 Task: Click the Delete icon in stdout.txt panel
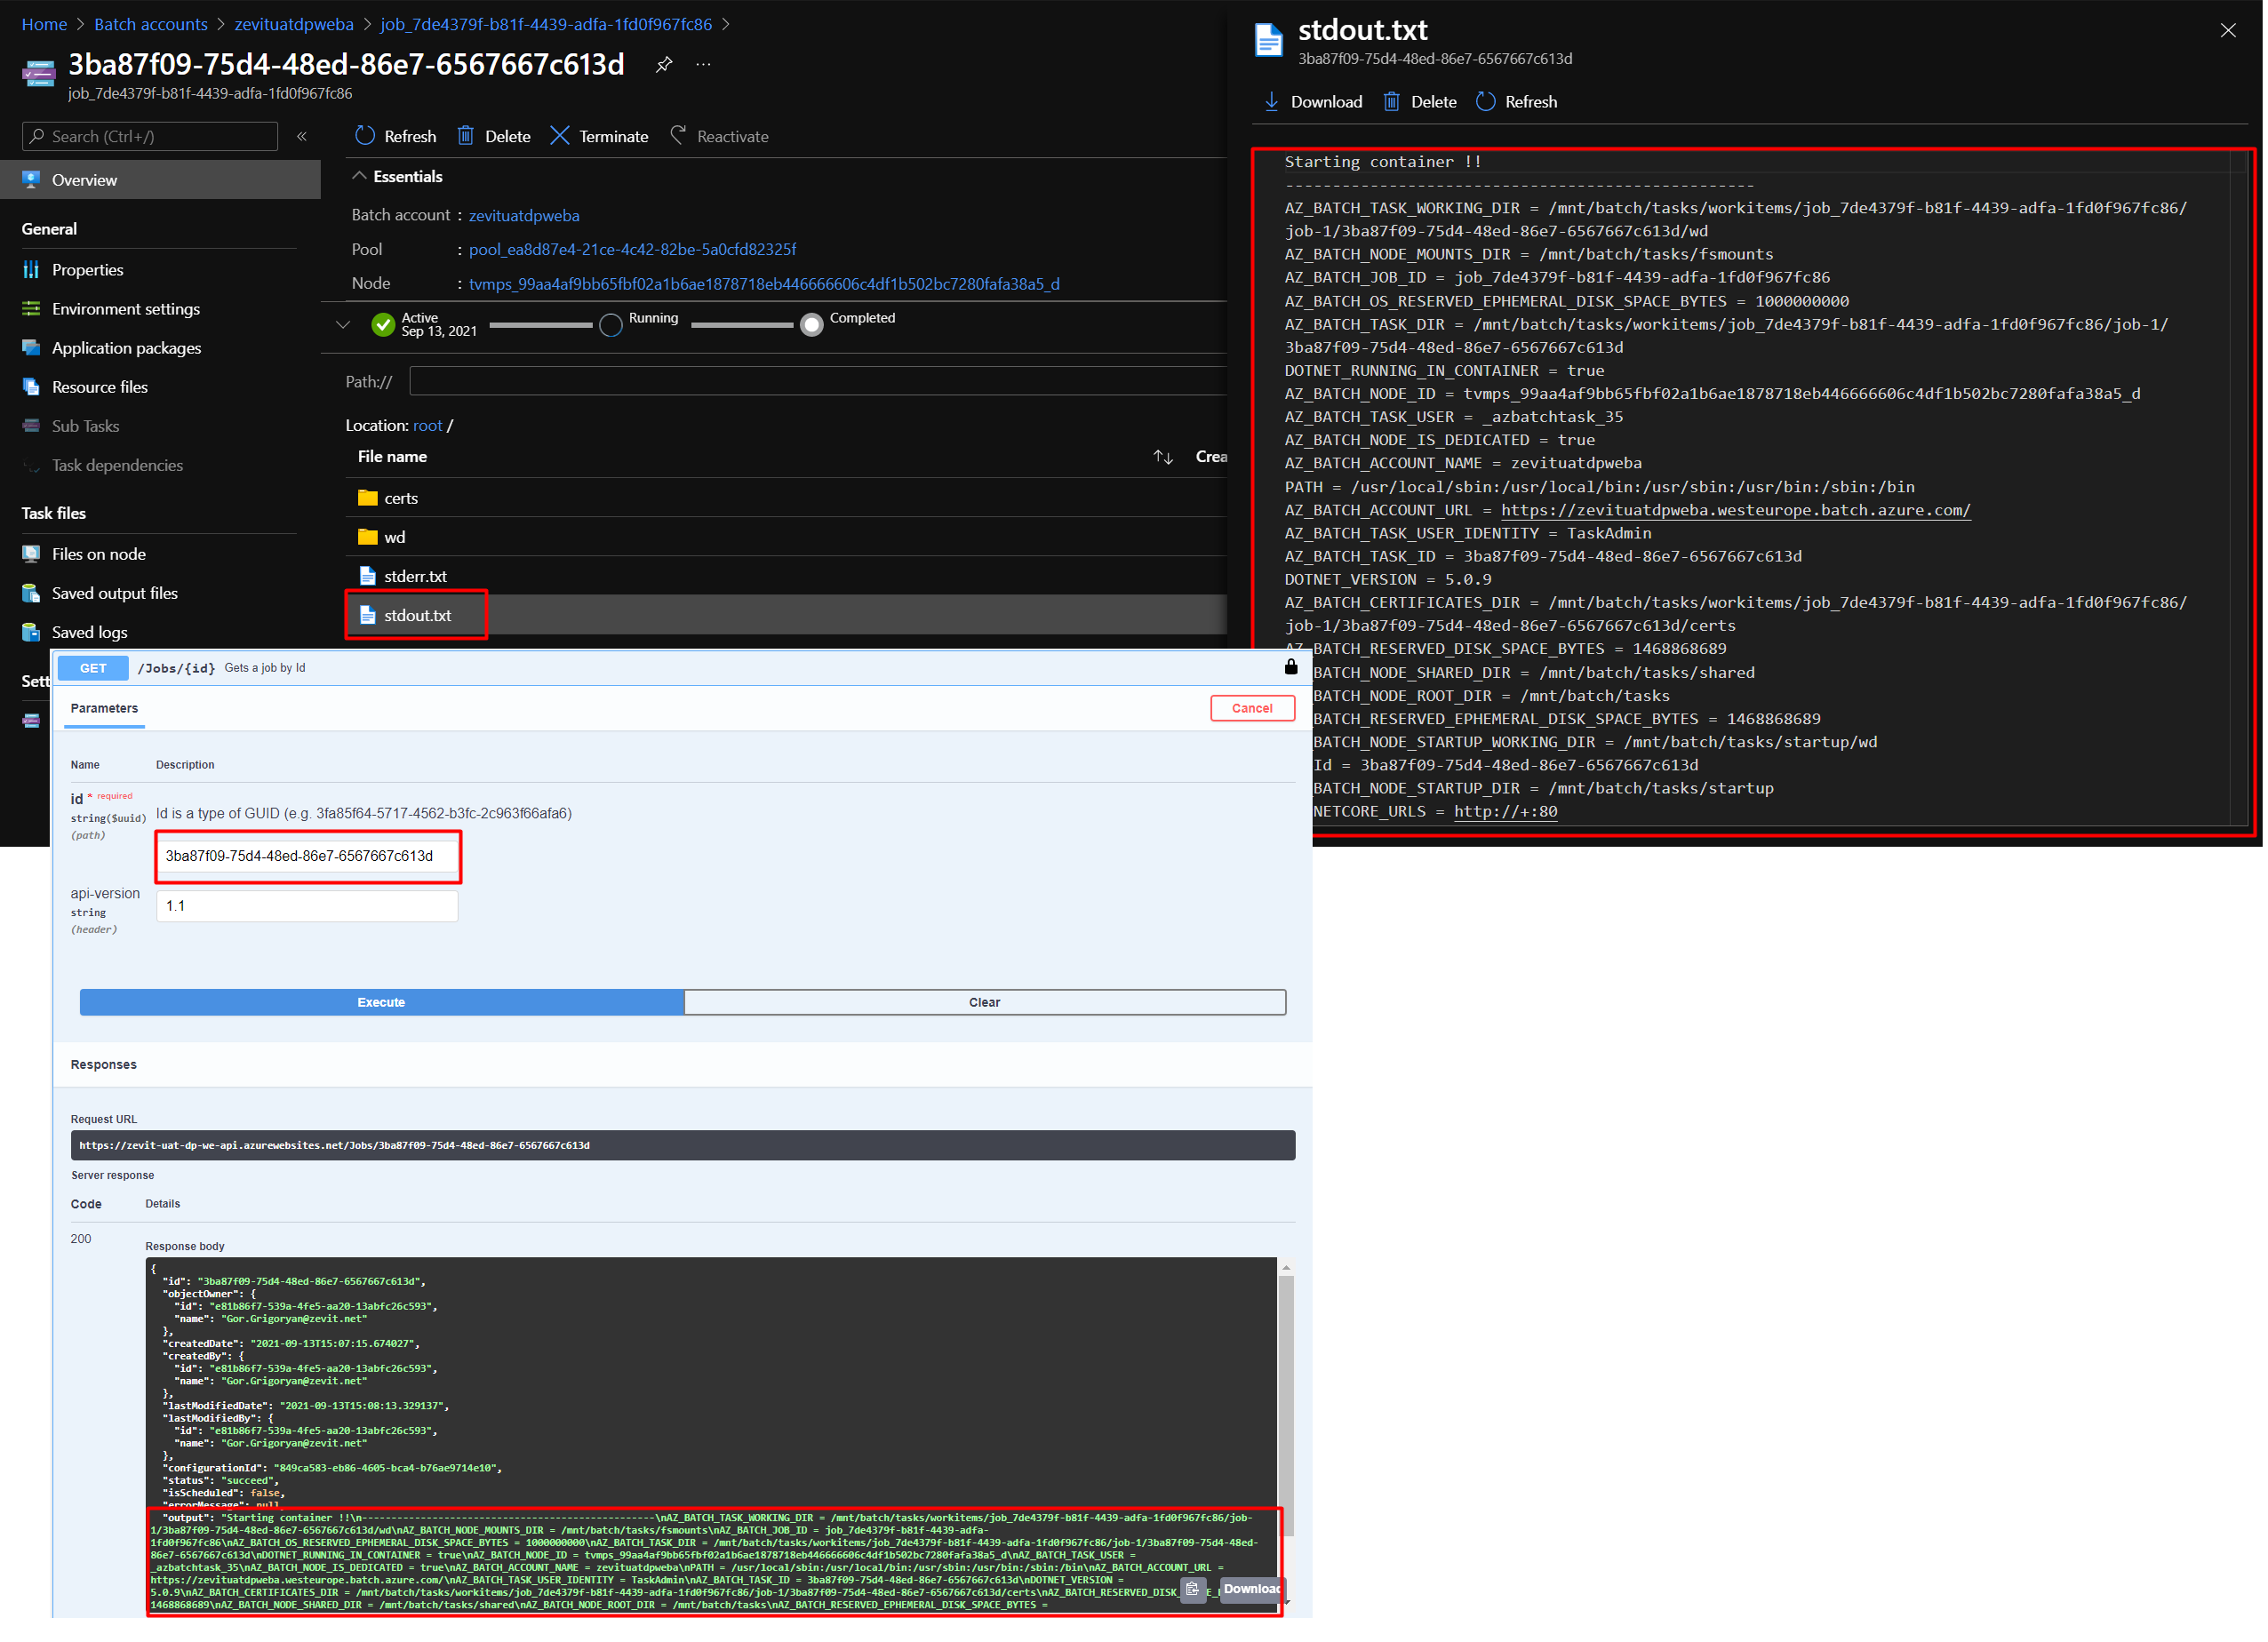(1393, 102)
